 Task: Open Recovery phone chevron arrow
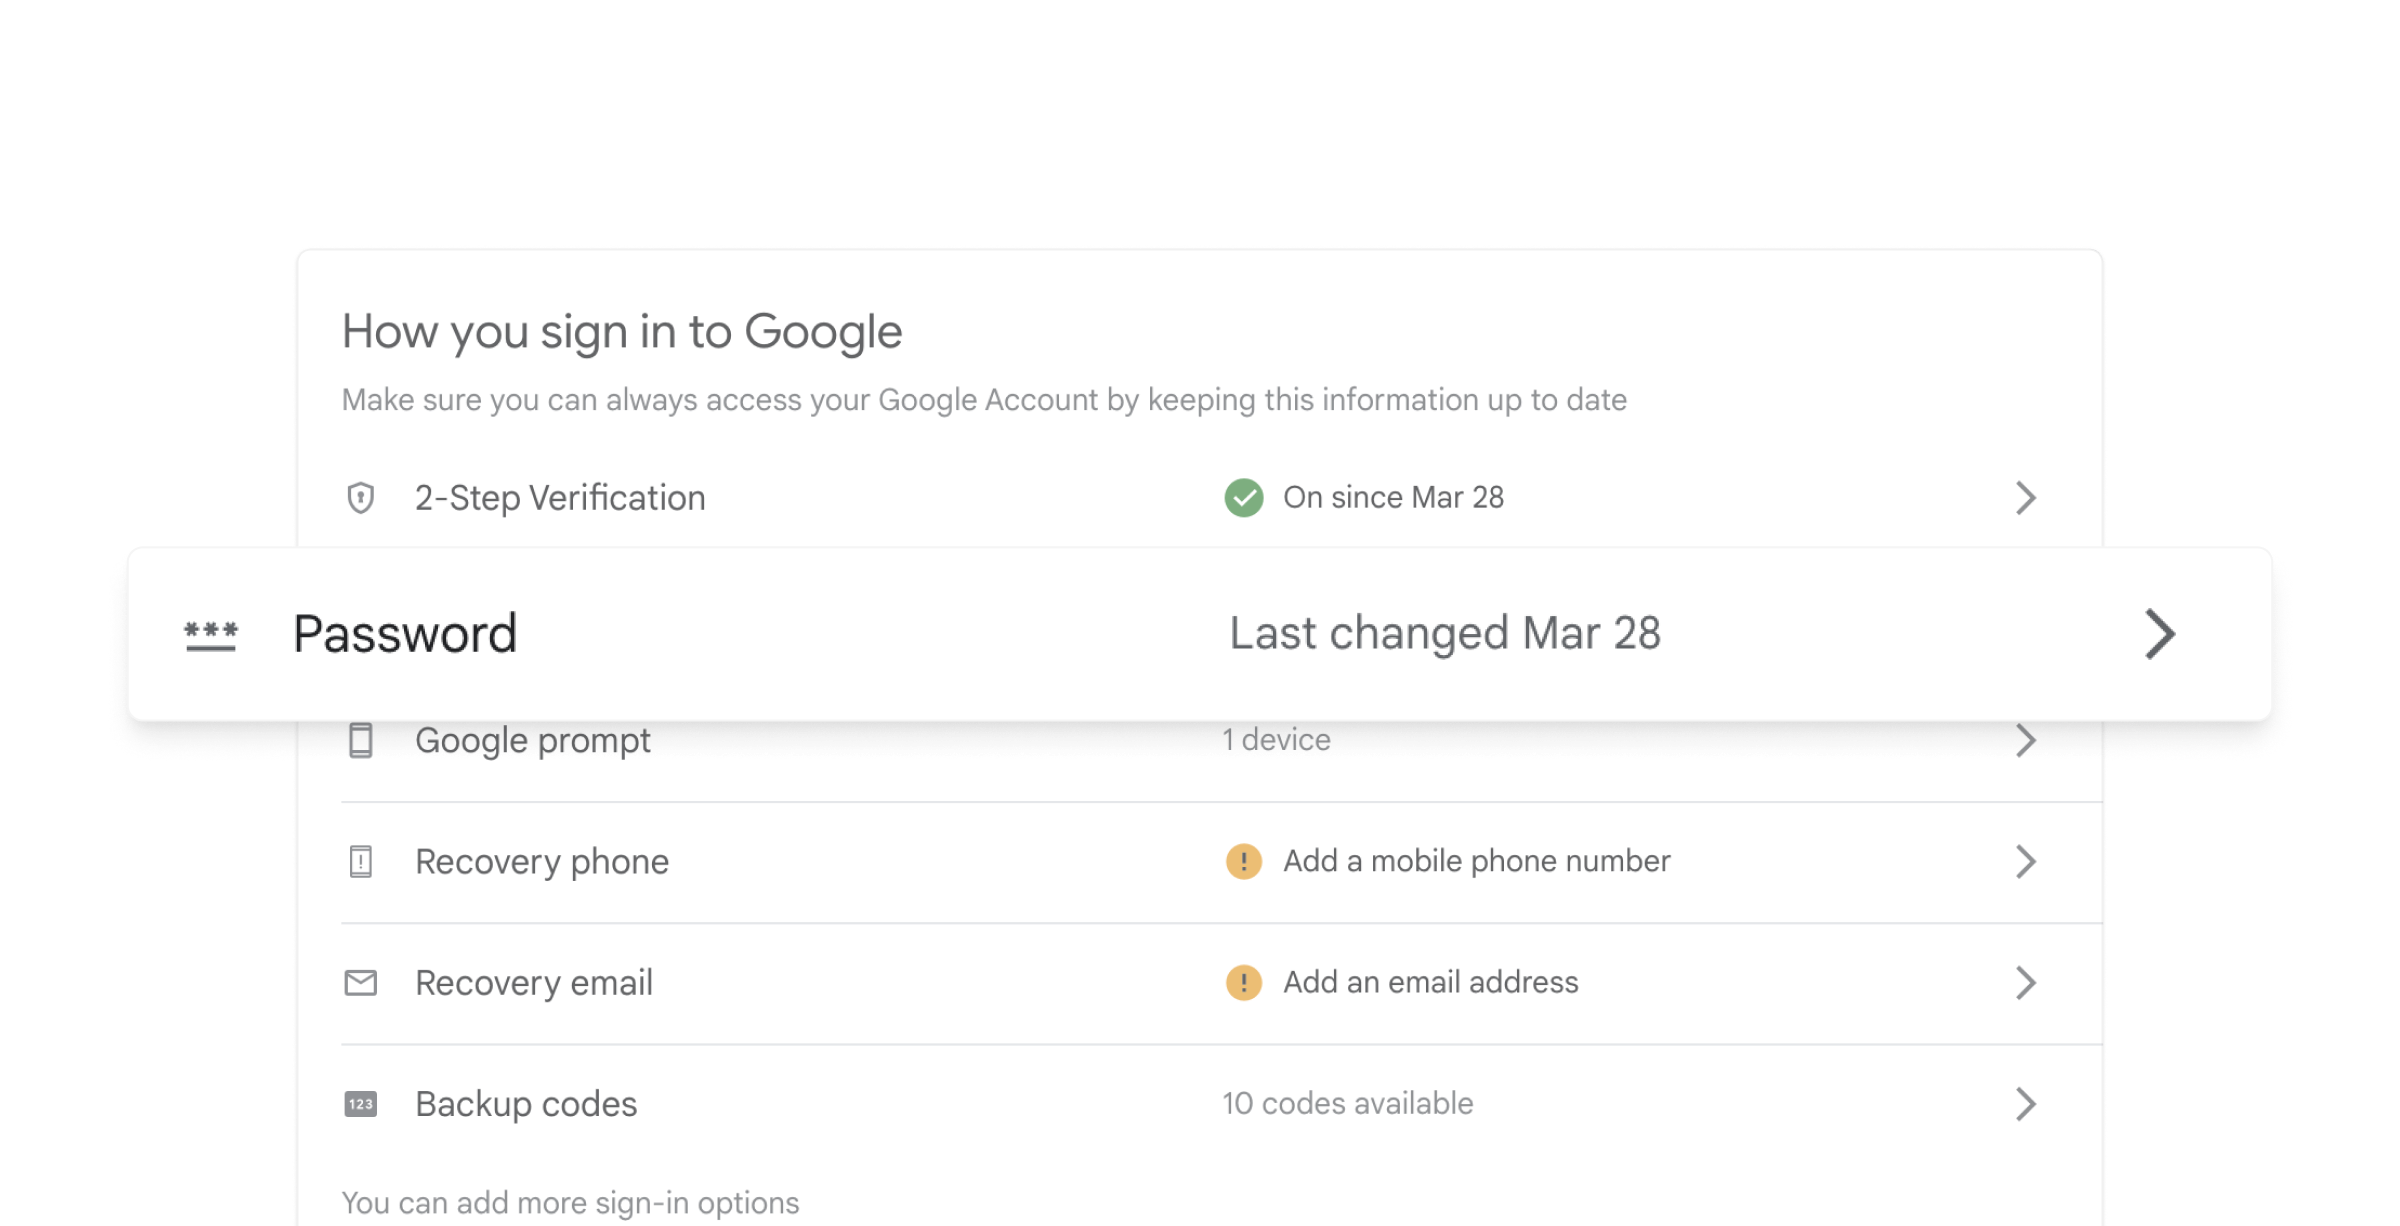[x=2026, y=861]
